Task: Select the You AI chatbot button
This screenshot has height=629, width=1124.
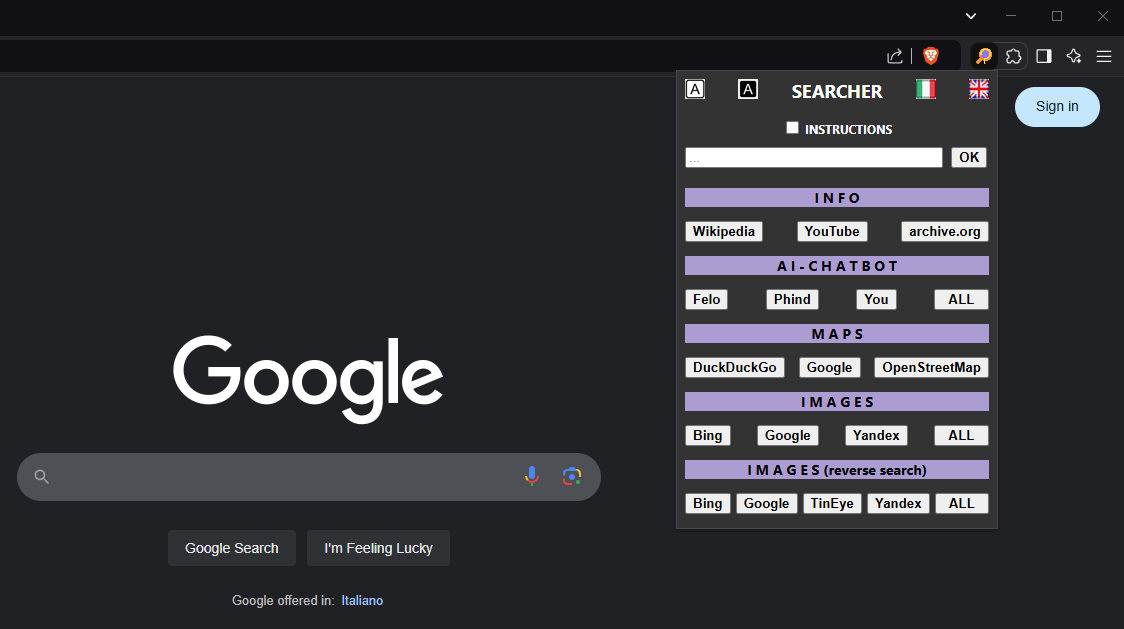Action: 875,300
